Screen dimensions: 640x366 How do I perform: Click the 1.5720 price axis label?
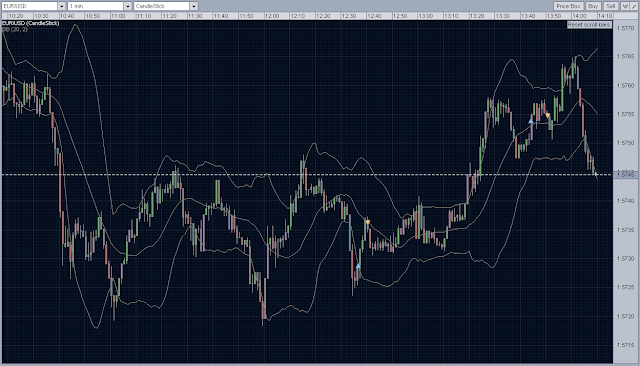[625, 316]
